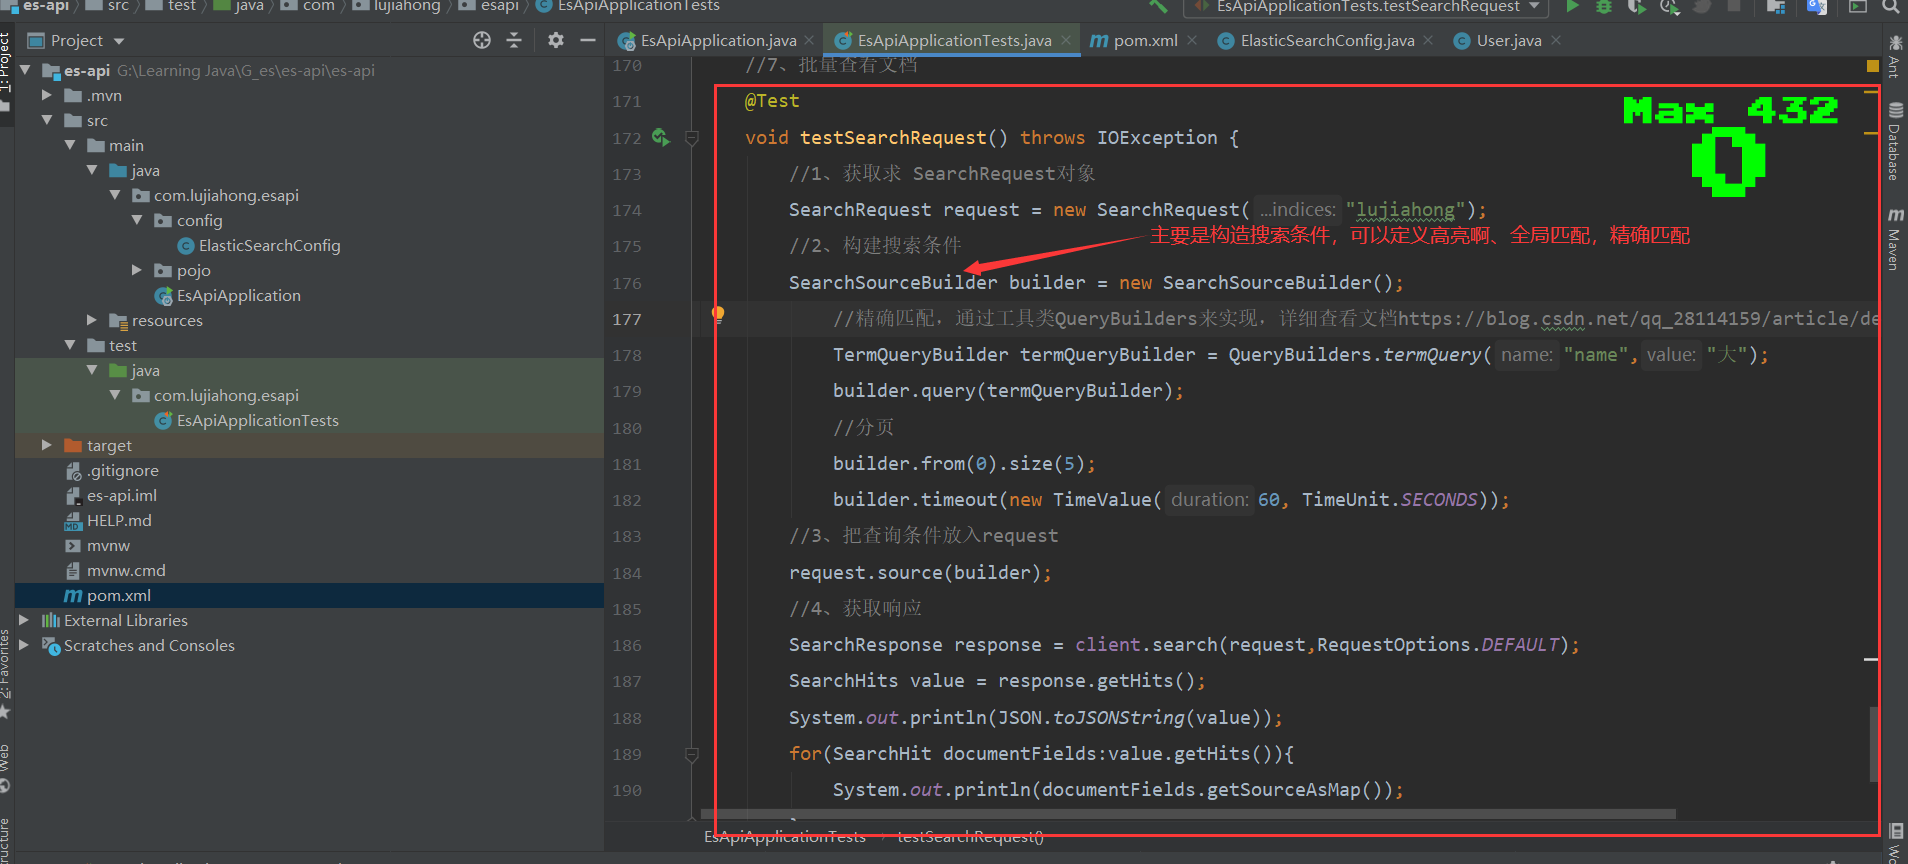1908x864 pixels.
Task: Expand the target folder
Action: coord(46,445)
